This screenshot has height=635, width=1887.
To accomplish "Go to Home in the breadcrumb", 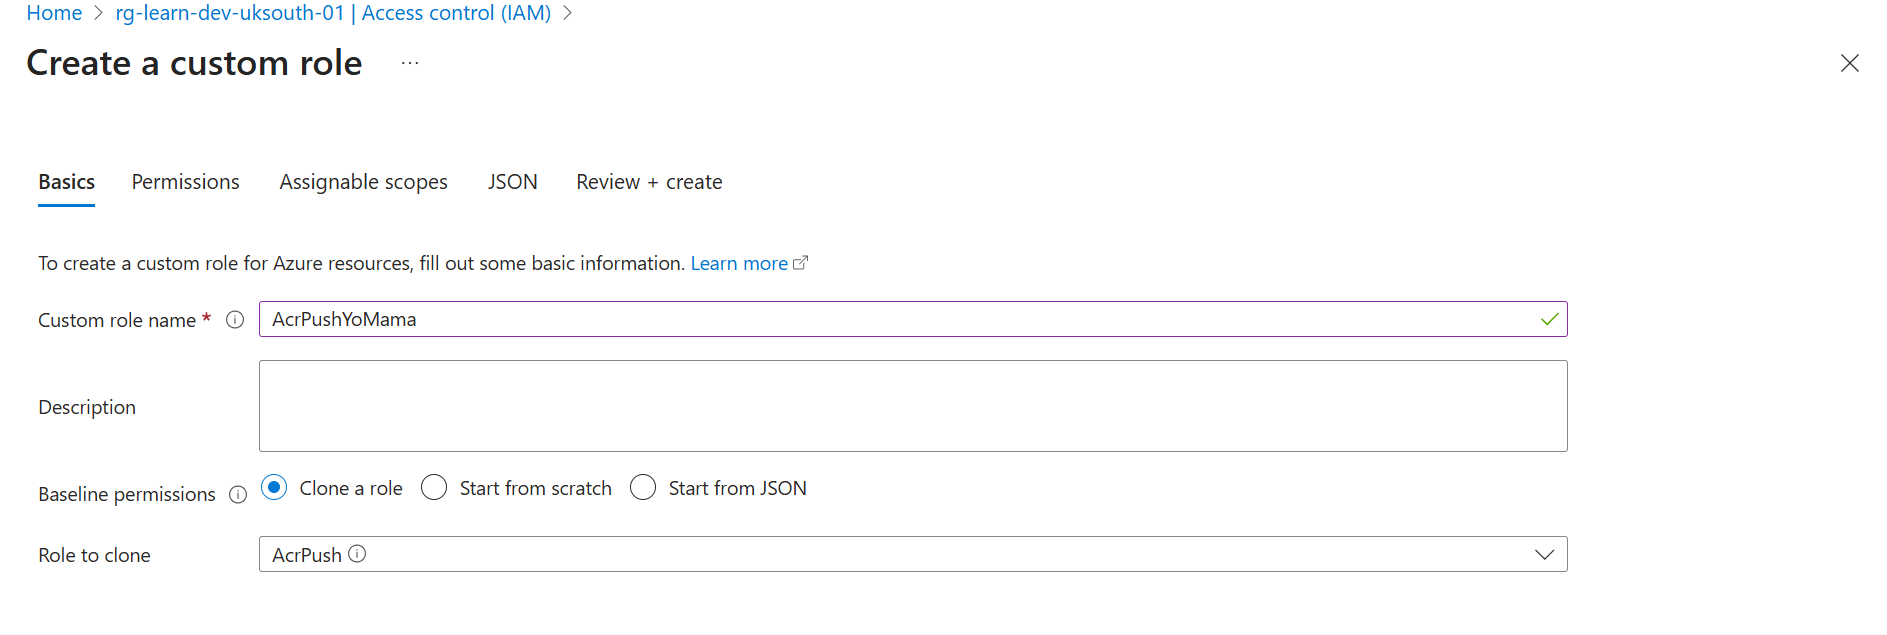I will coord(54,13).
